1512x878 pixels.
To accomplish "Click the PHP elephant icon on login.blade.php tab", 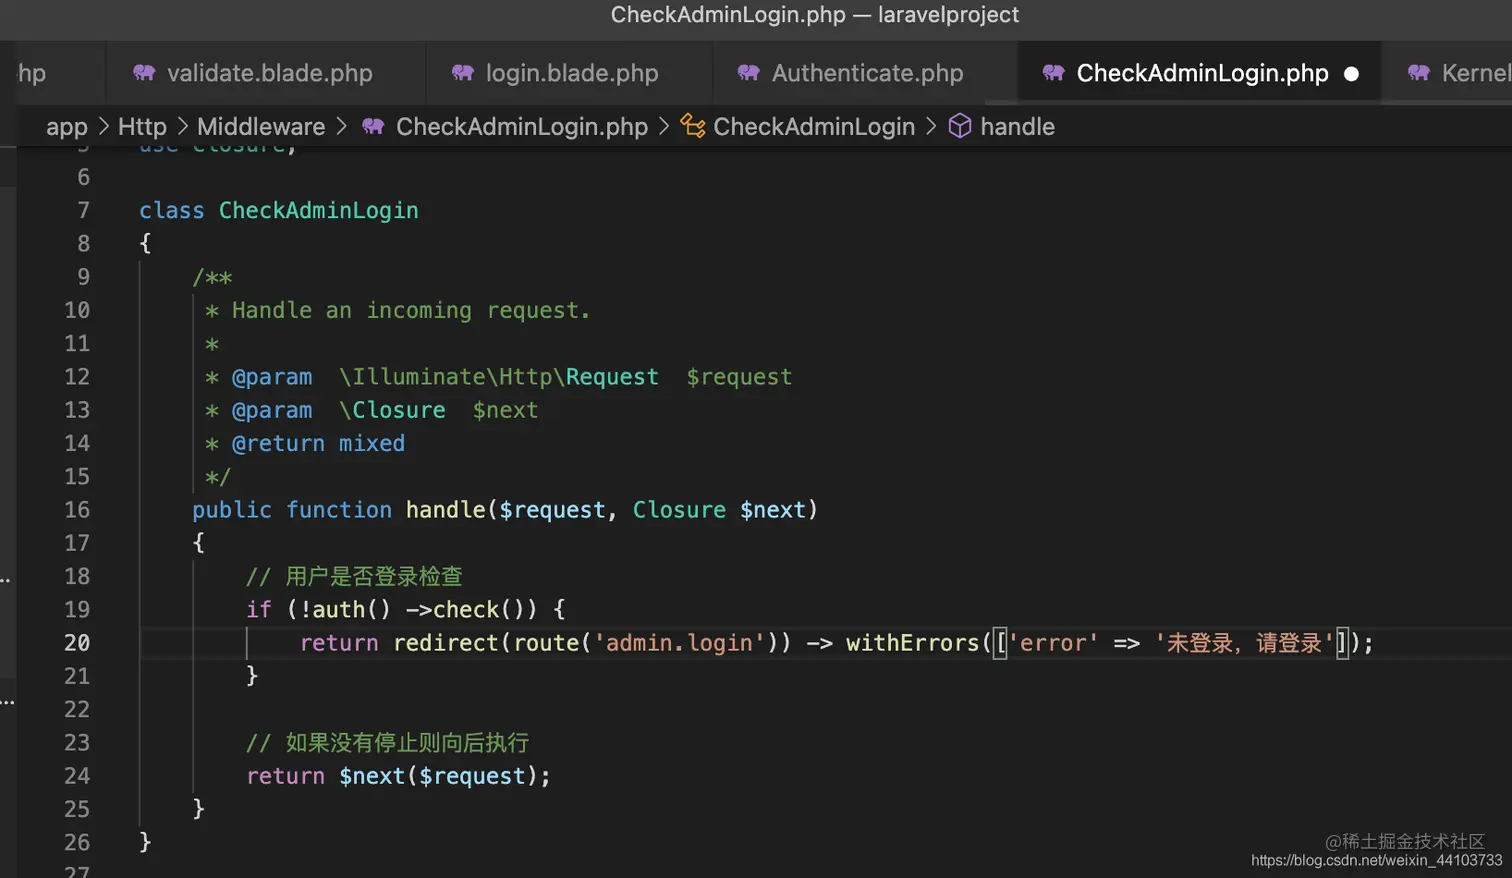I will tap(462, 73).
